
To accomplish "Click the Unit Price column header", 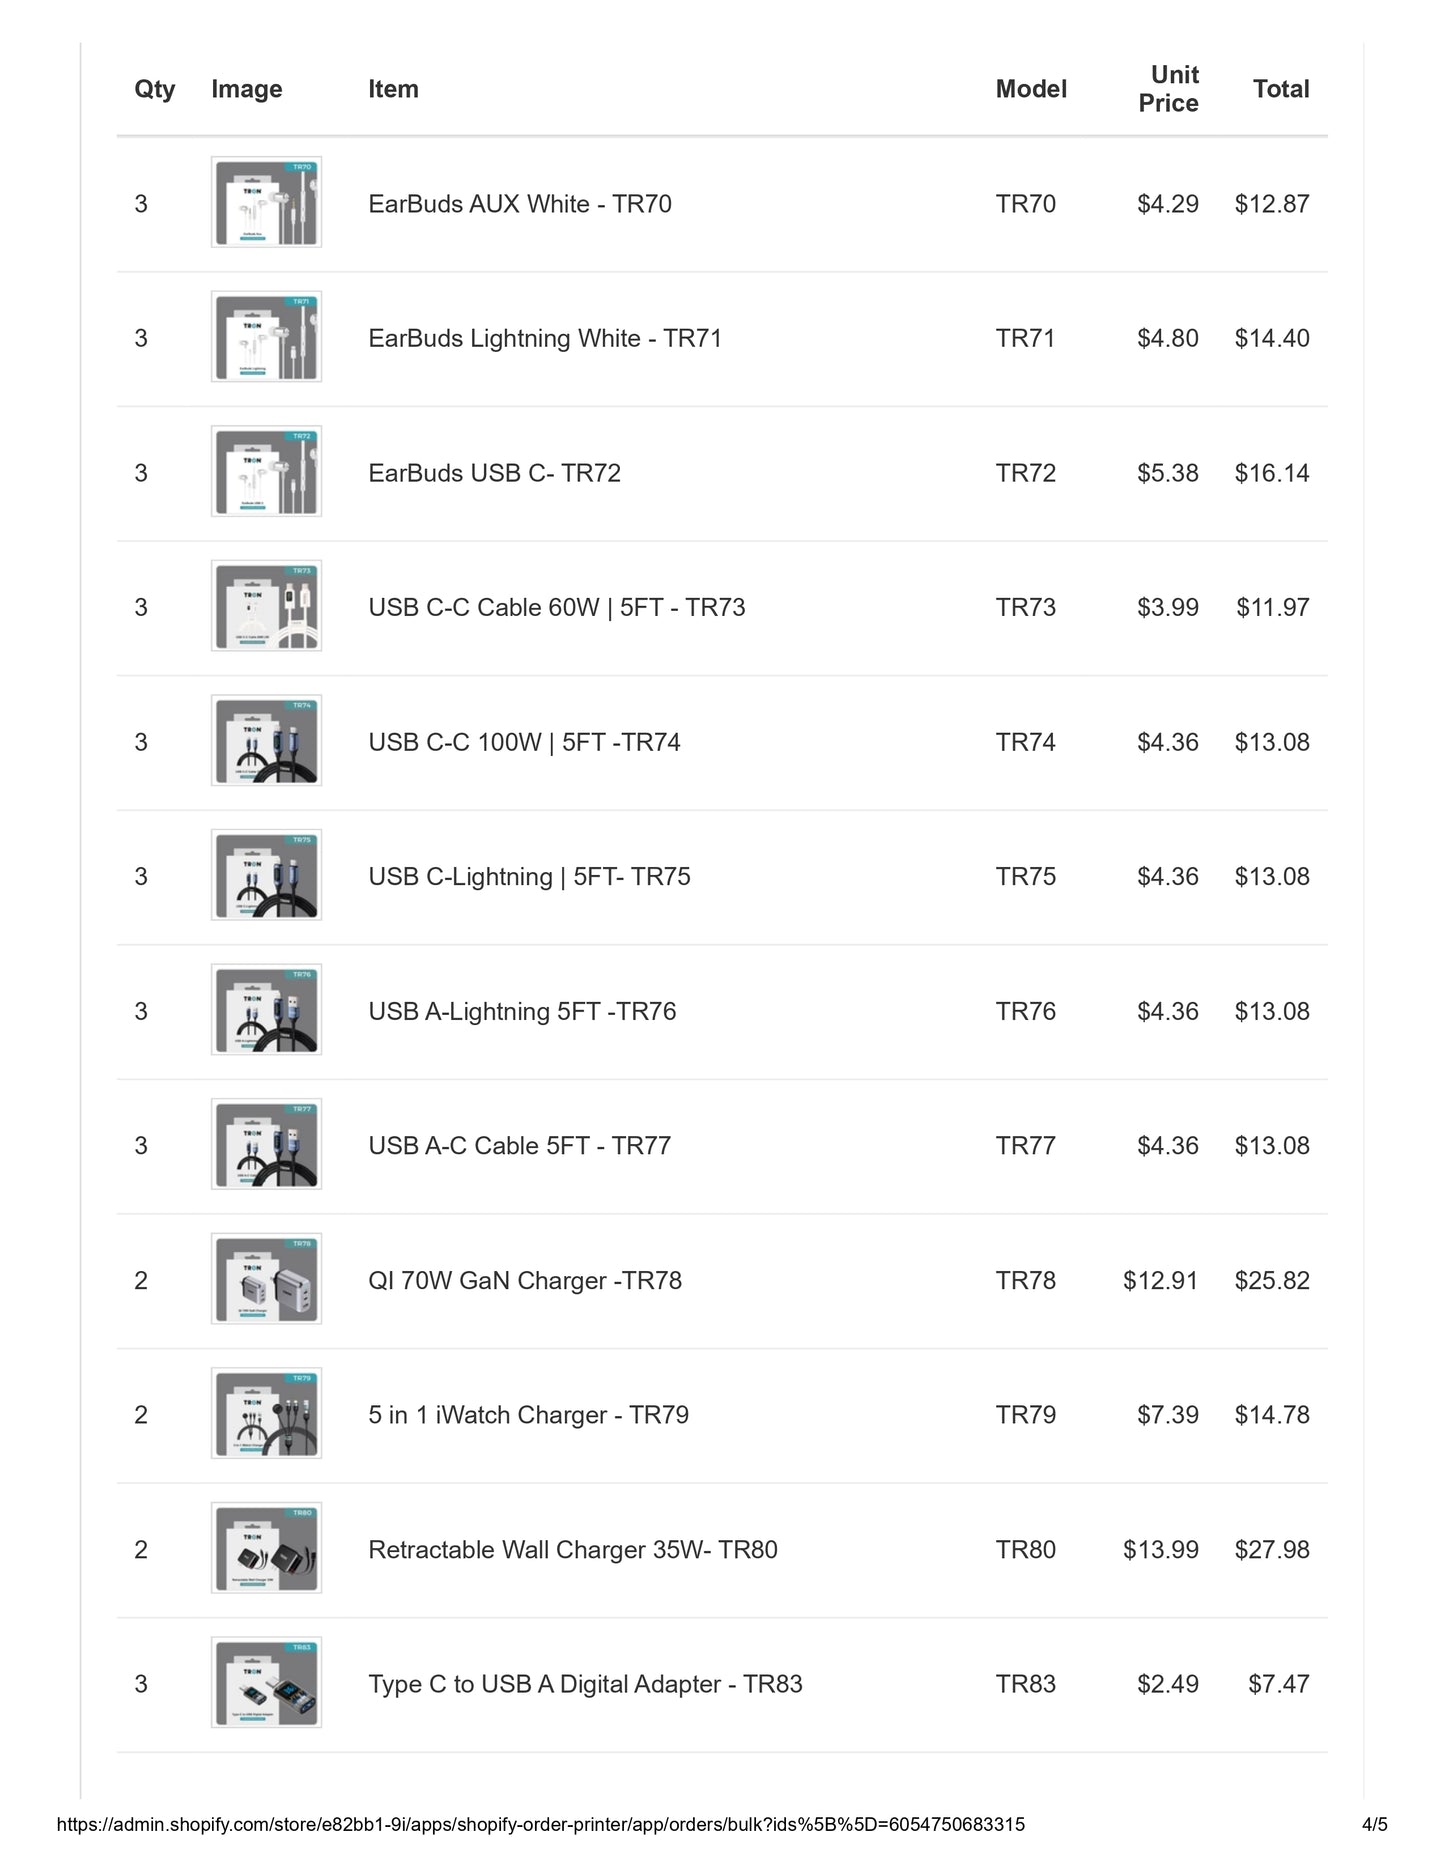I will 1168,89.
